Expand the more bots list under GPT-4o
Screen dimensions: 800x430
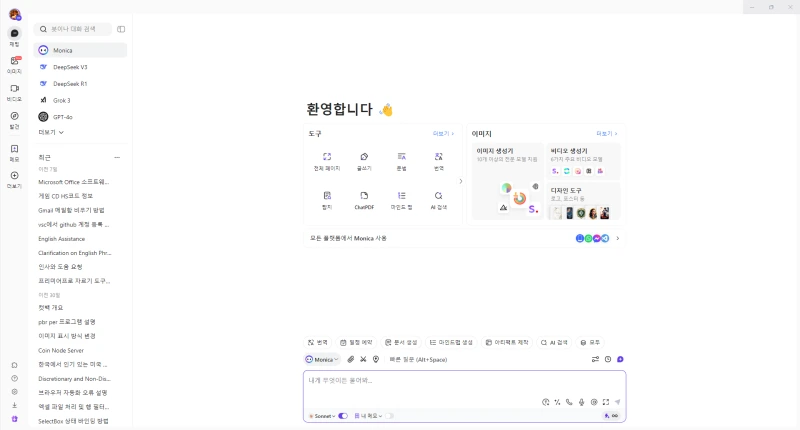(51, 132)
